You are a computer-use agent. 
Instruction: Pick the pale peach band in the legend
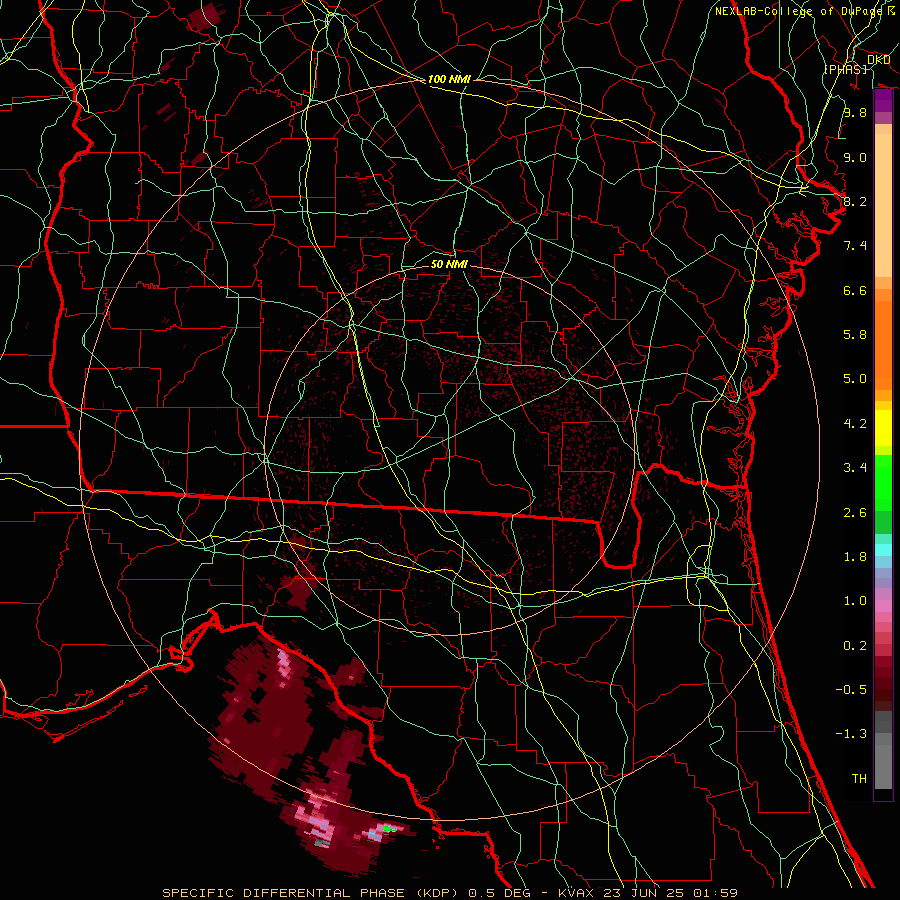pyautogui.click(x=883, y=205)
